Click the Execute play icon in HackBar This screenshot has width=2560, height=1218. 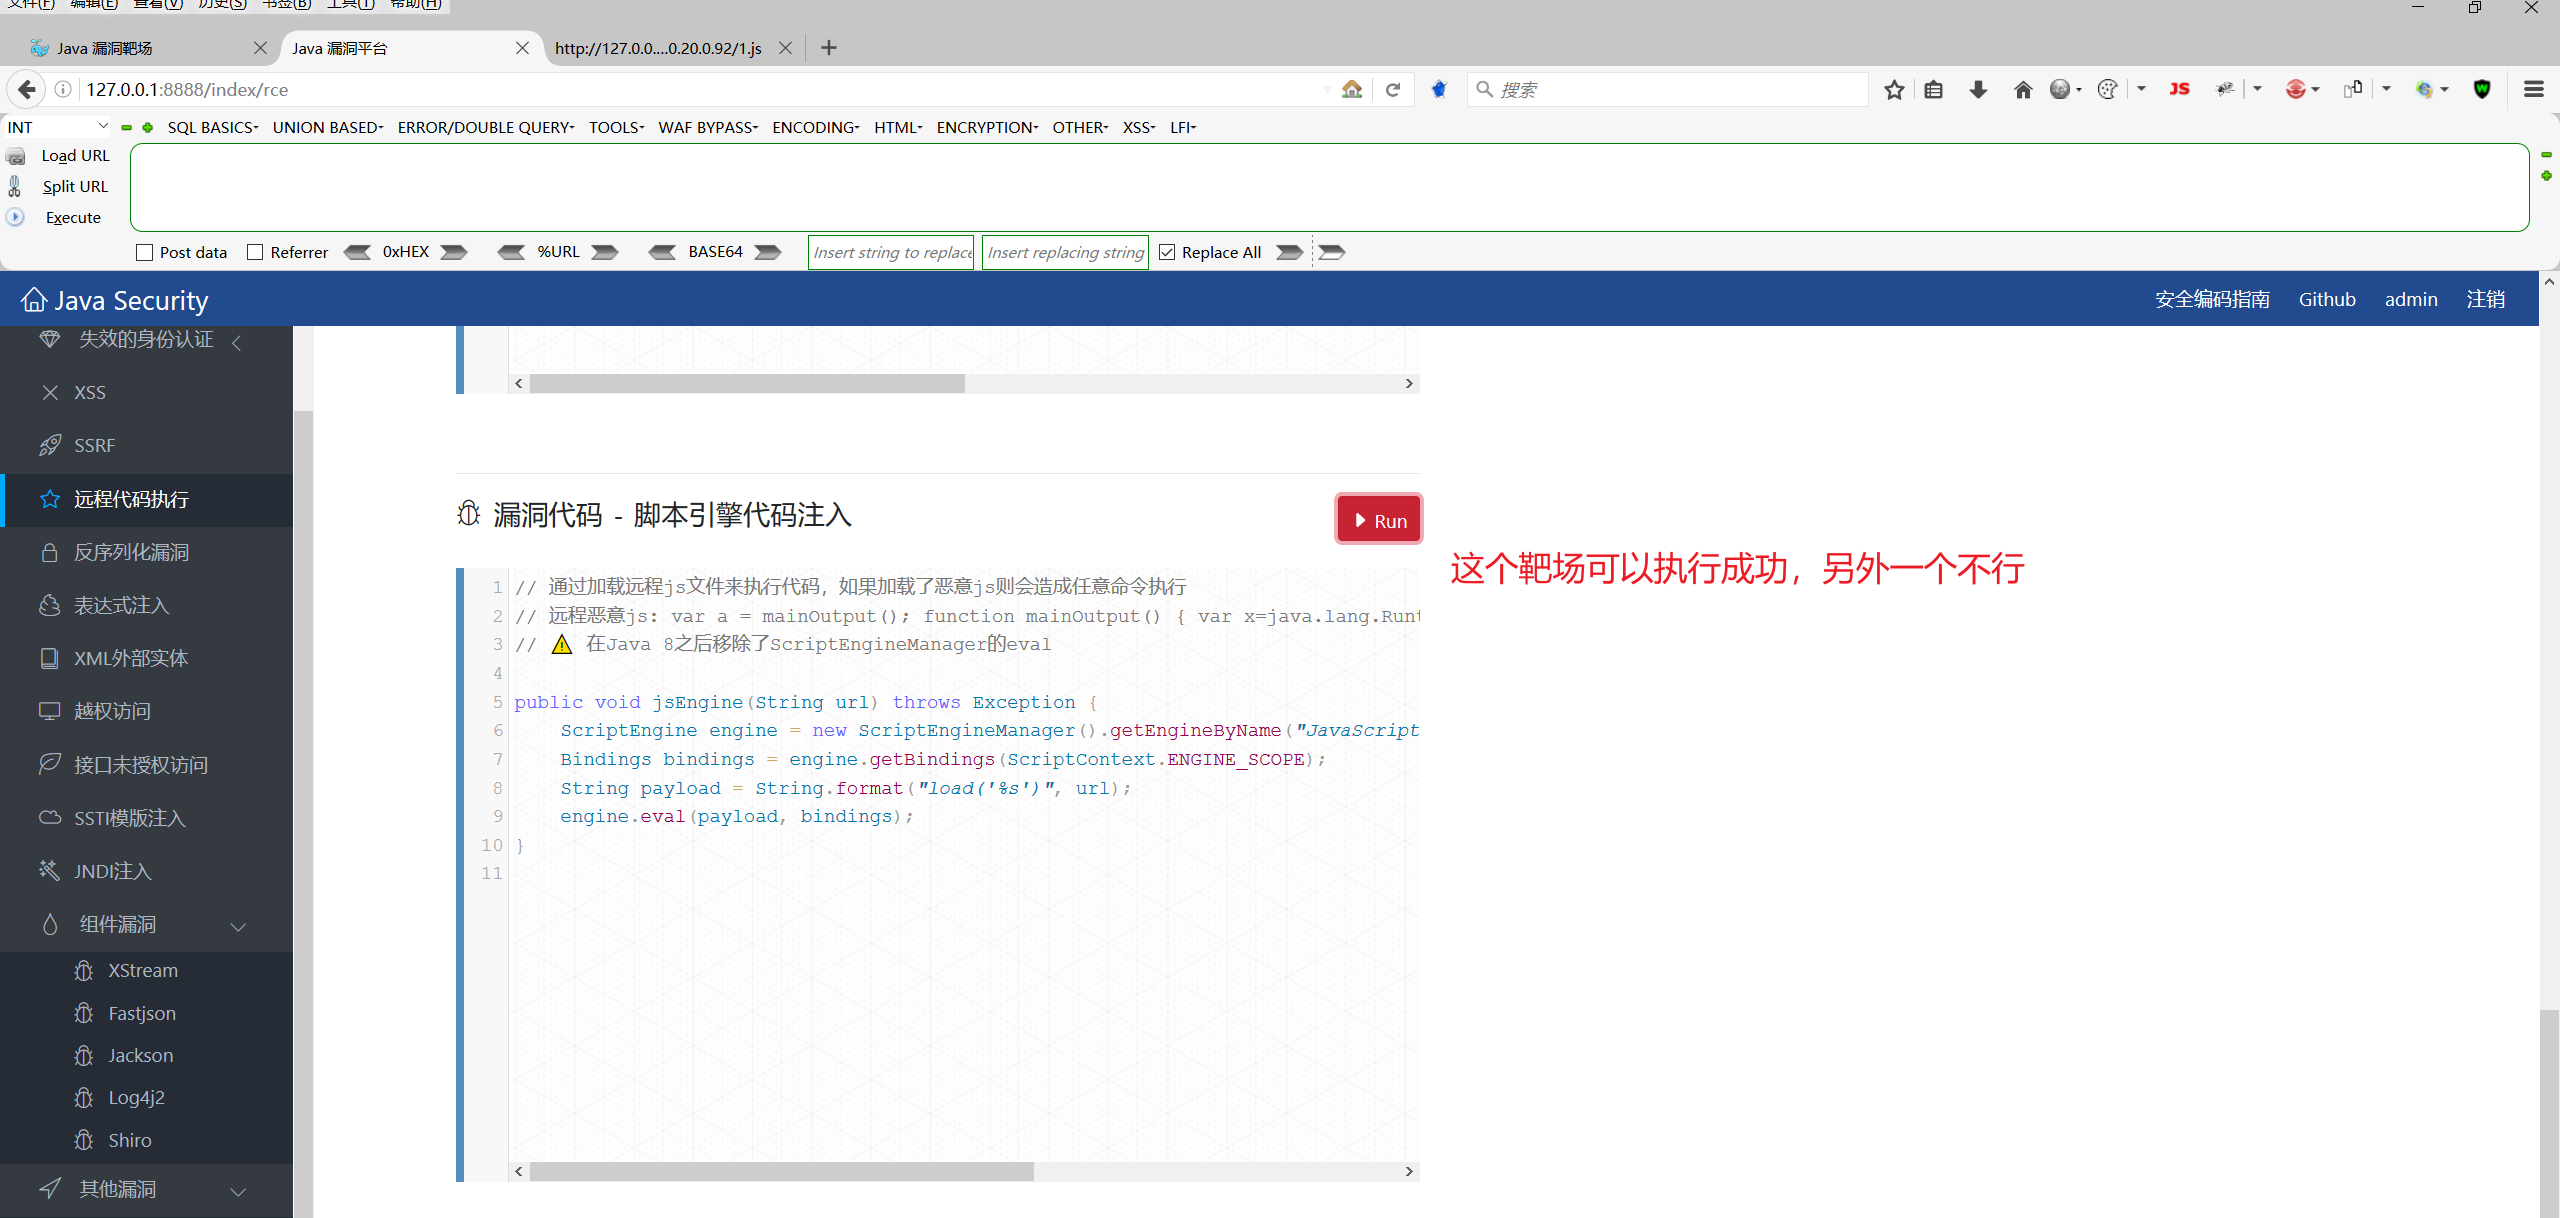pyautogui.click(x=16, y=217)
